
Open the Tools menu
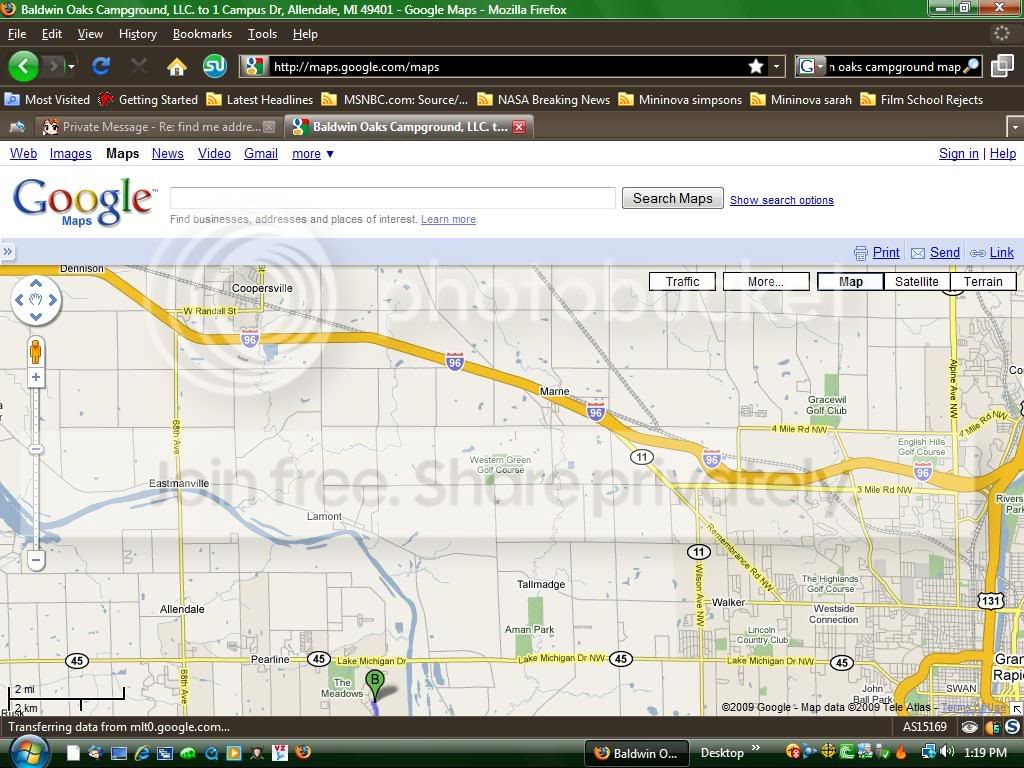262,34
